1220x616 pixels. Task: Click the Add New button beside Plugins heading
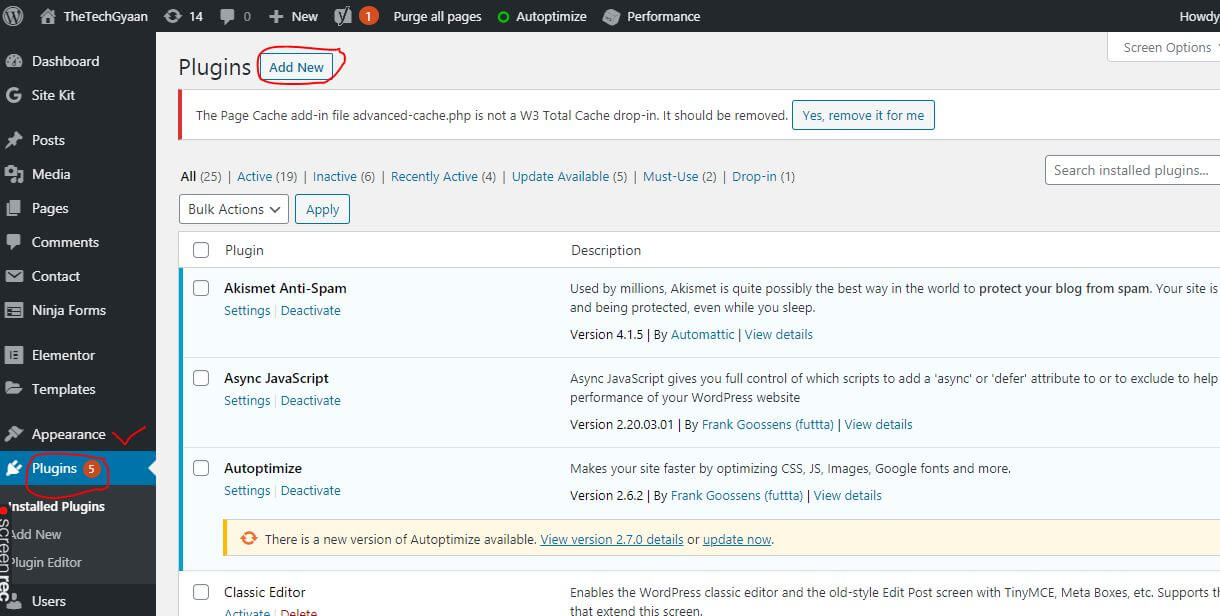297,67
